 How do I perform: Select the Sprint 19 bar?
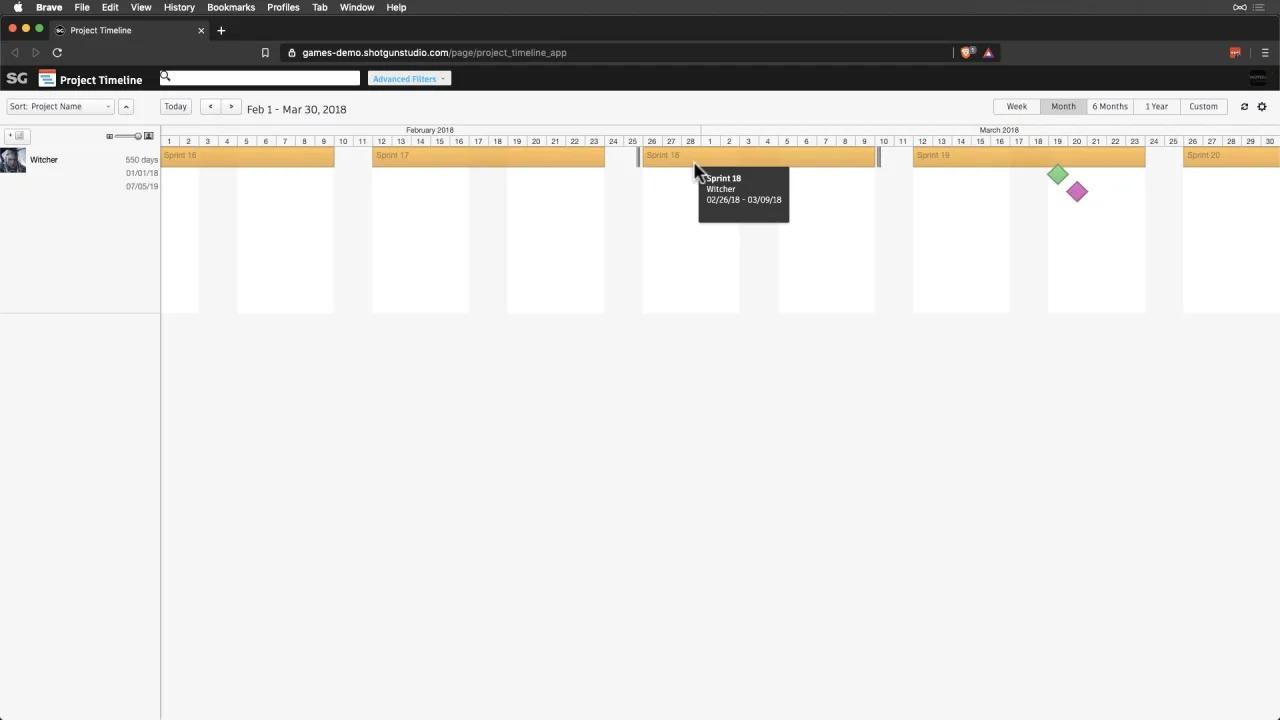(x=1029, y=155)
